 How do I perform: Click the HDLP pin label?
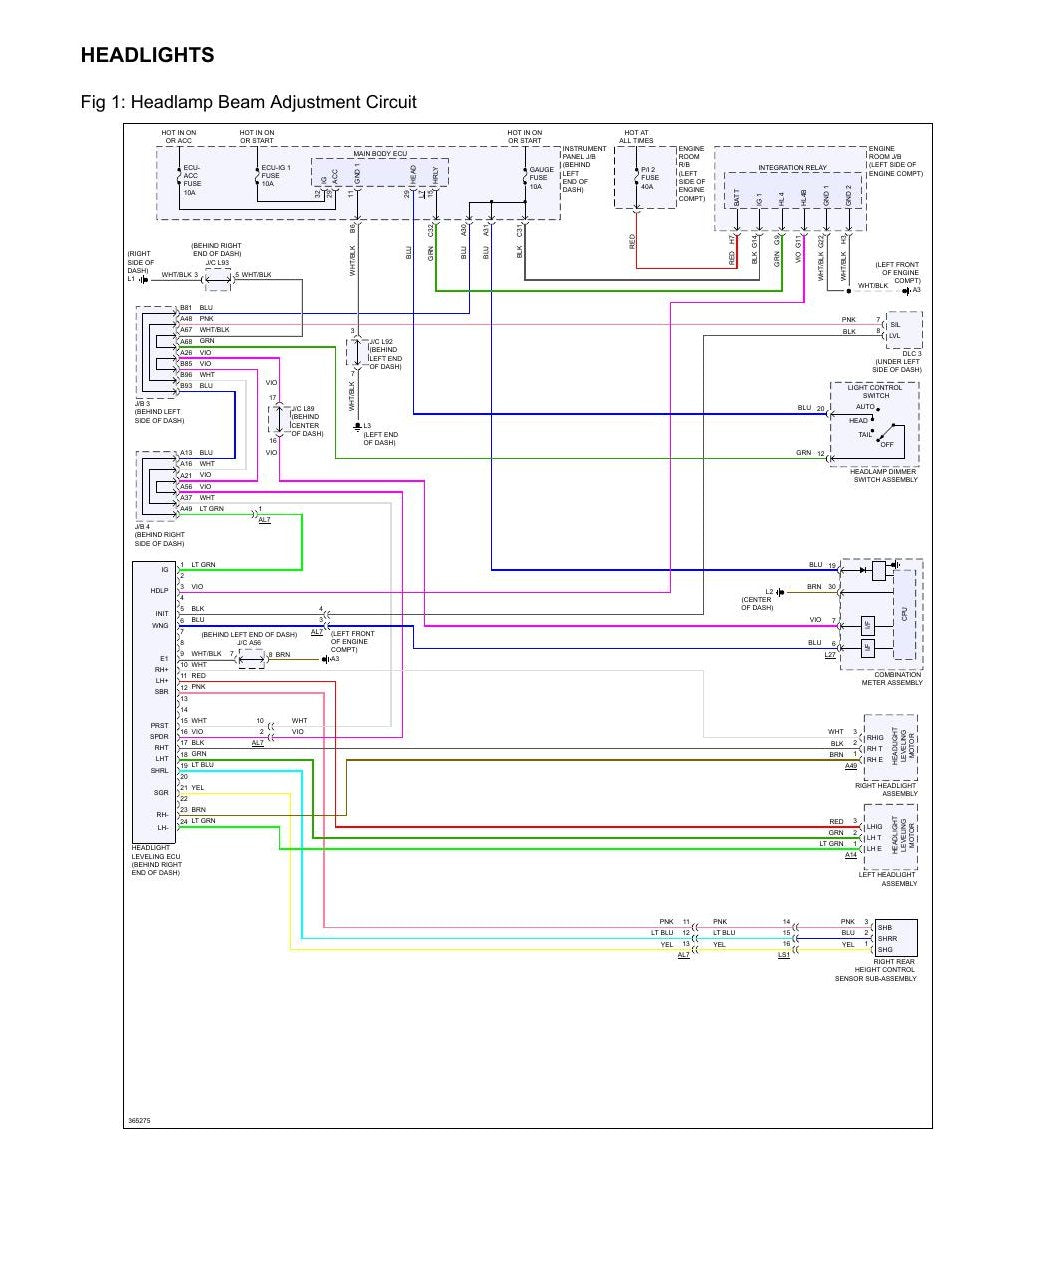tap(160, 591)
